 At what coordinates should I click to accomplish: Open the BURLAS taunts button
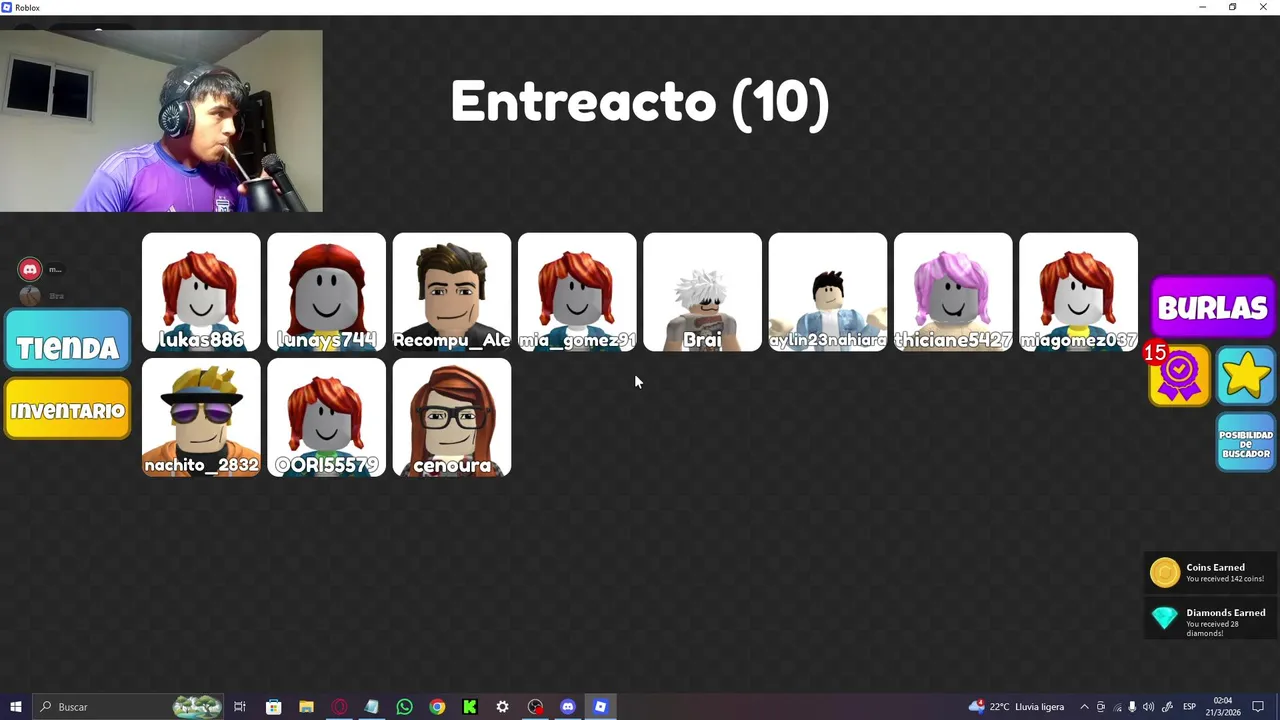1212,307
